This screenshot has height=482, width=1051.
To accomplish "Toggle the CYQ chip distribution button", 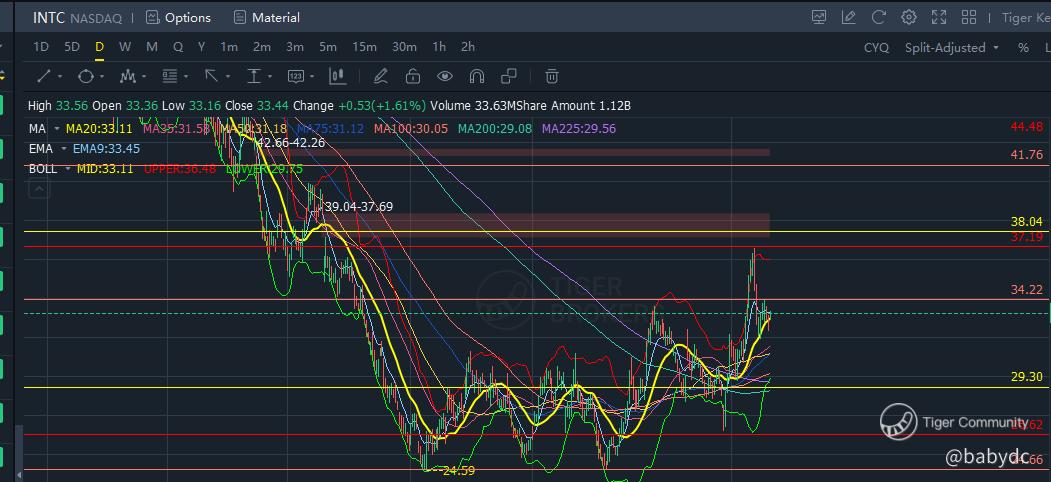I will click(877, 48).
